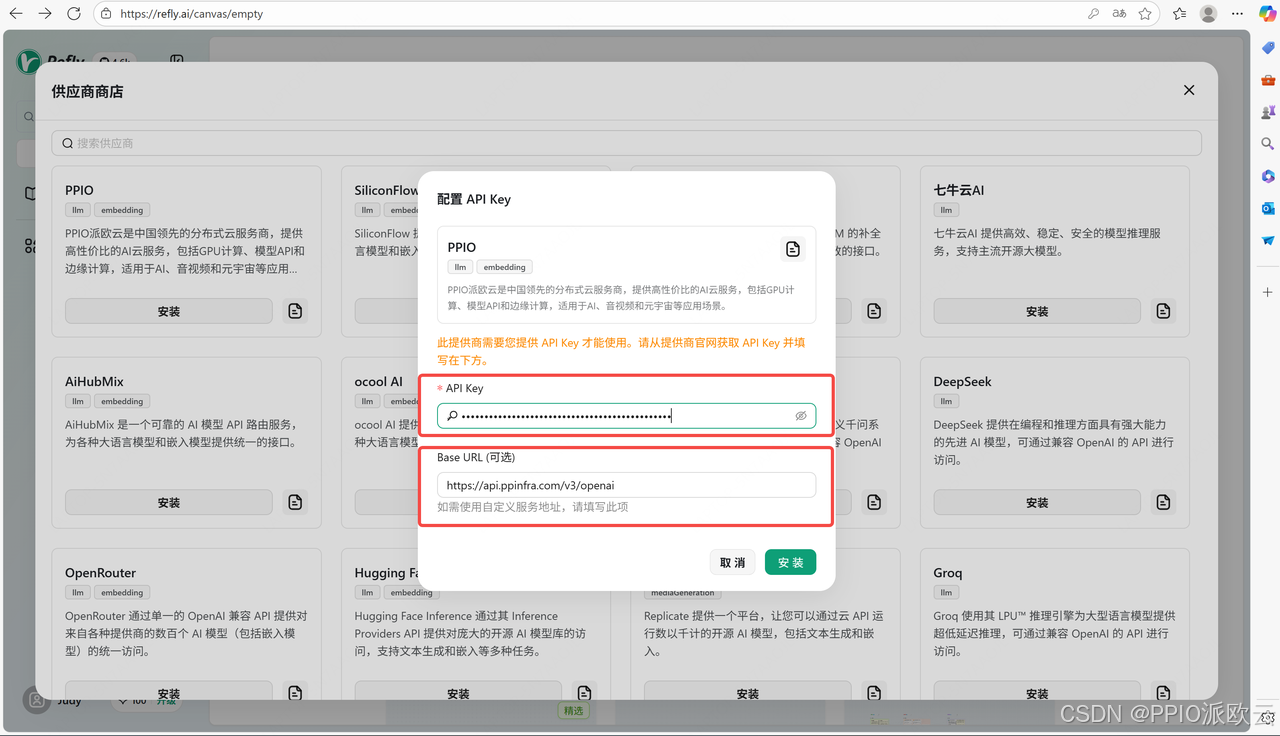Click the llm tag on DeepSeek card
This screenshot has width=1280, height=736.
(946, 401)
